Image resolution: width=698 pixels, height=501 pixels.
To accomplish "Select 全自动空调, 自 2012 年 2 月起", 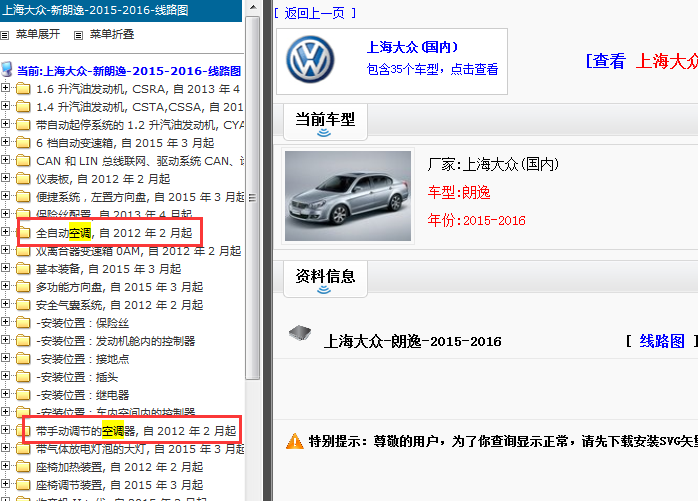I will [114, 233].
